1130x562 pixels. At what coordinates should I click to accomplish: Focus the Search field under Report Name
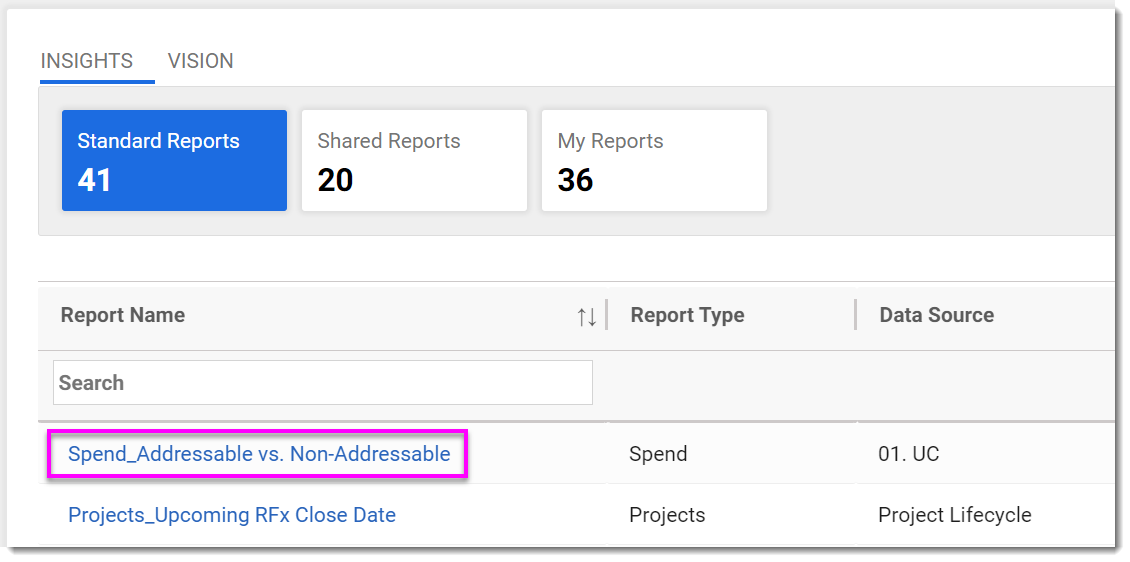coord(322,383)
